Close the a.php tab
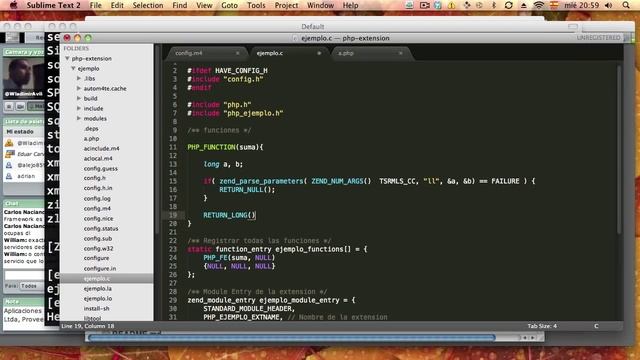 click(401, 53)
